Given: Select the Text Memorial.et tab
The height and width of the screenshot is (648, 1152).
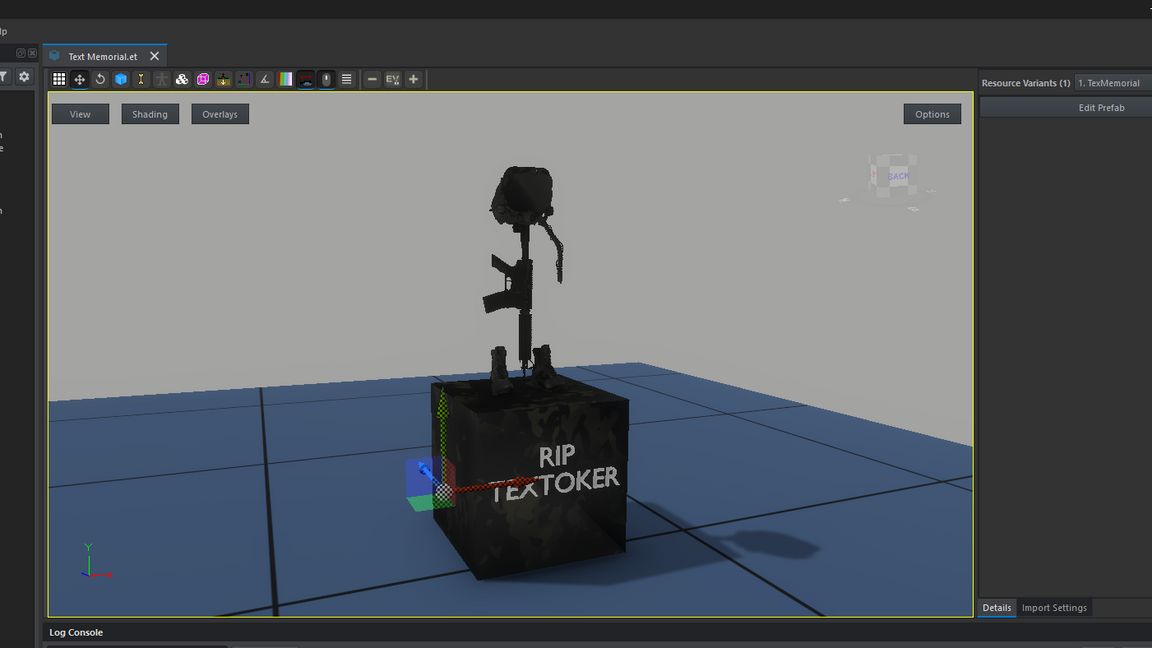Looking at the screenshot, I should pos(102,57).
